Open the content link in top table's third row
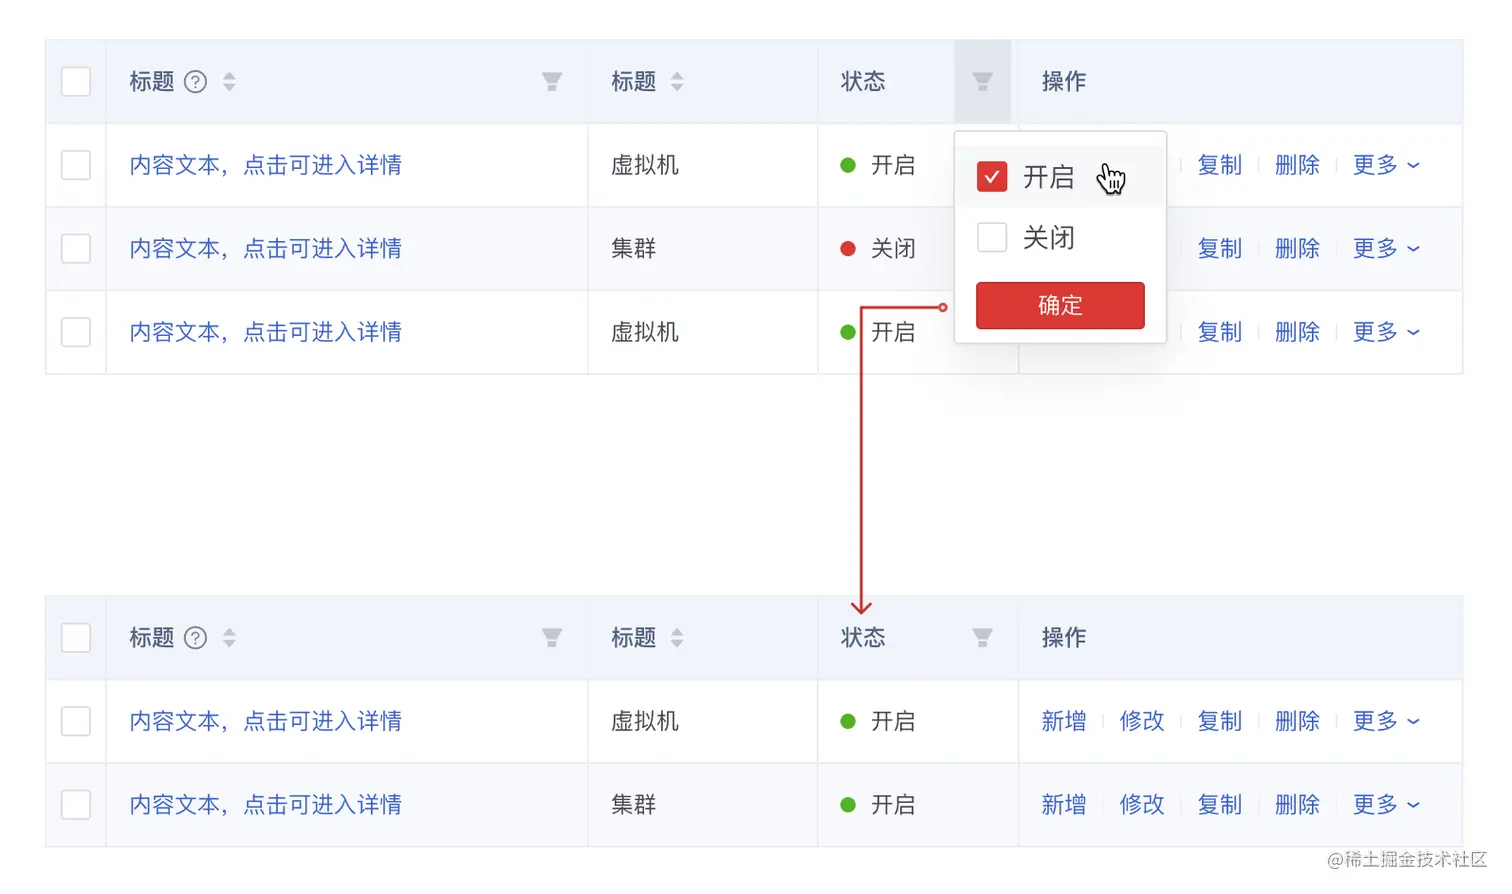The width and height of the screenshot is (1512, 894). [266, 332]
